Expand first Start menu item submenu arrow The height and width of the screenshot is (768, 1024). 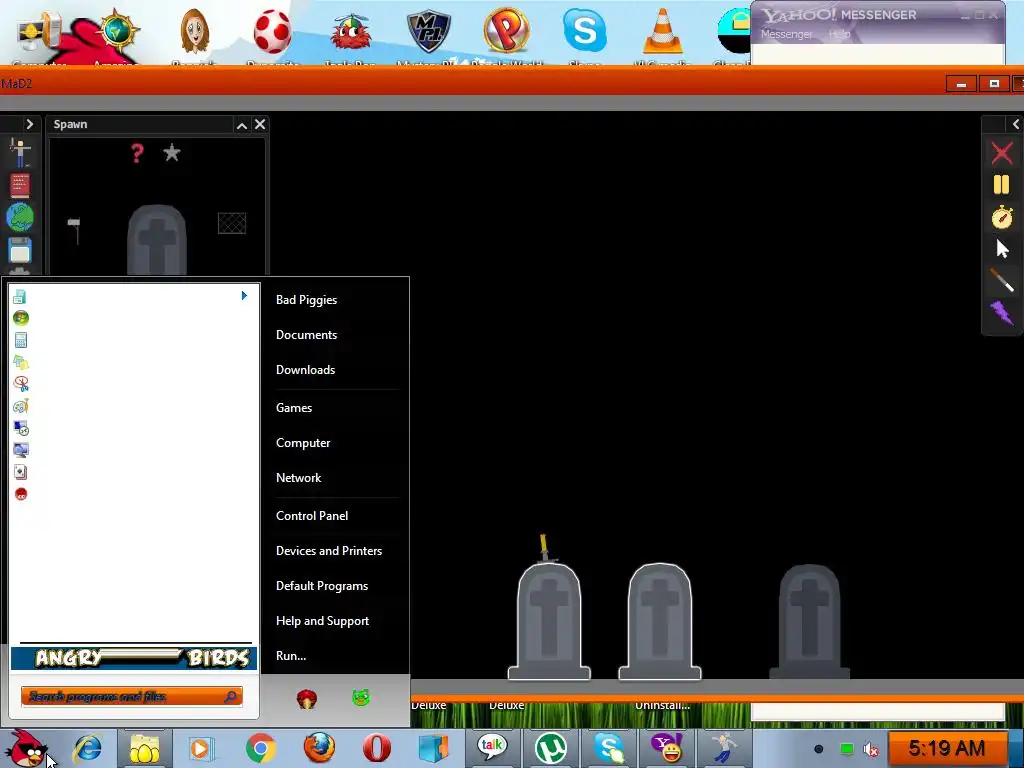244,296
